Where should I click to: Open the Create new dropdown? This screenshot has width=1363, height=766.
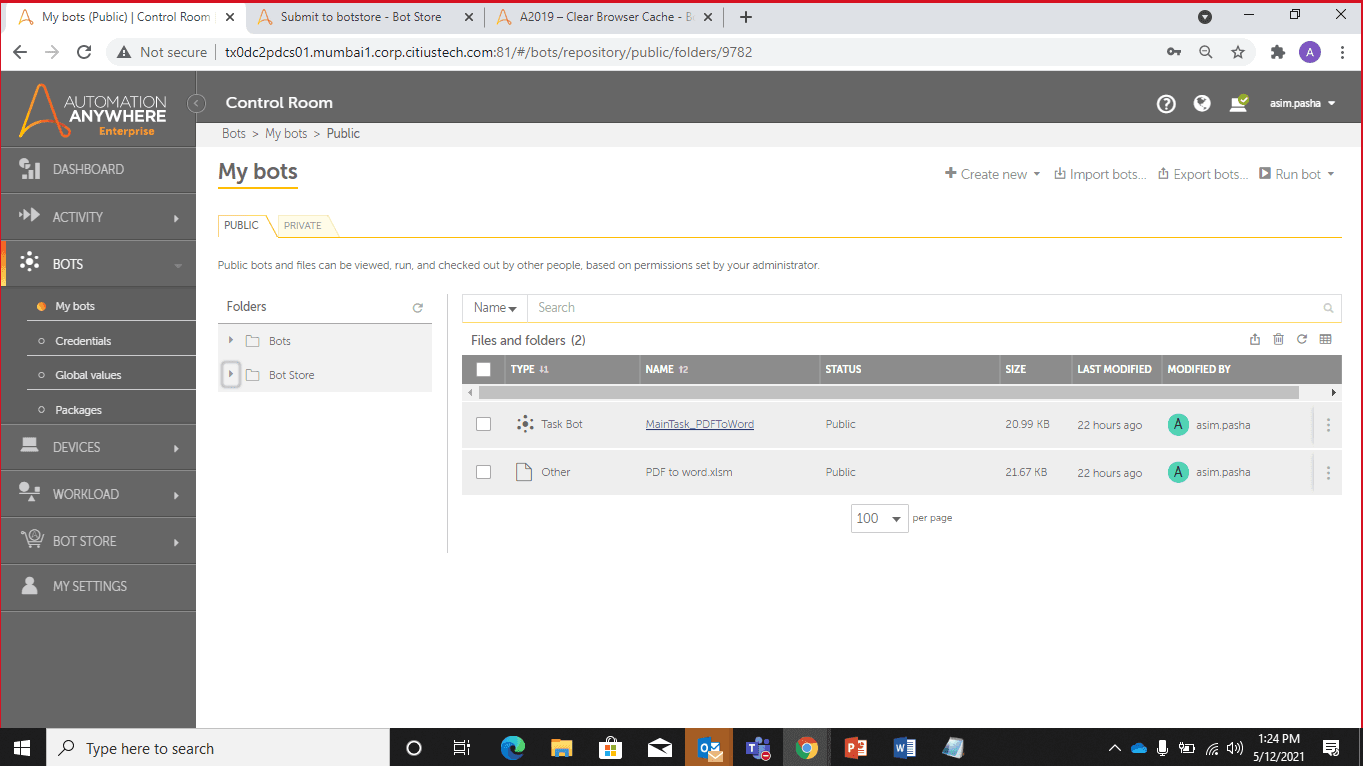pyautogui.click(x=993, y=174)
